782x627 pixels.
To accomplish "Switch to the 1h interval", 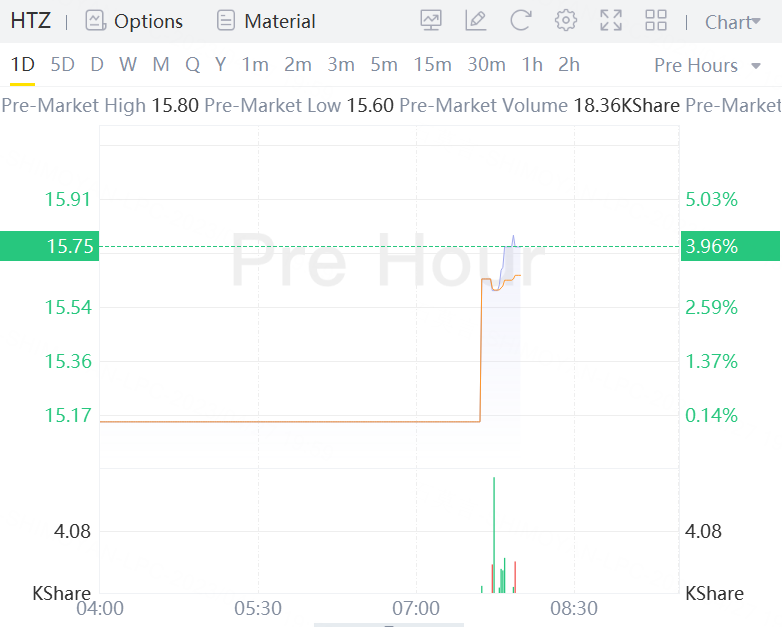I will (532, 65).
